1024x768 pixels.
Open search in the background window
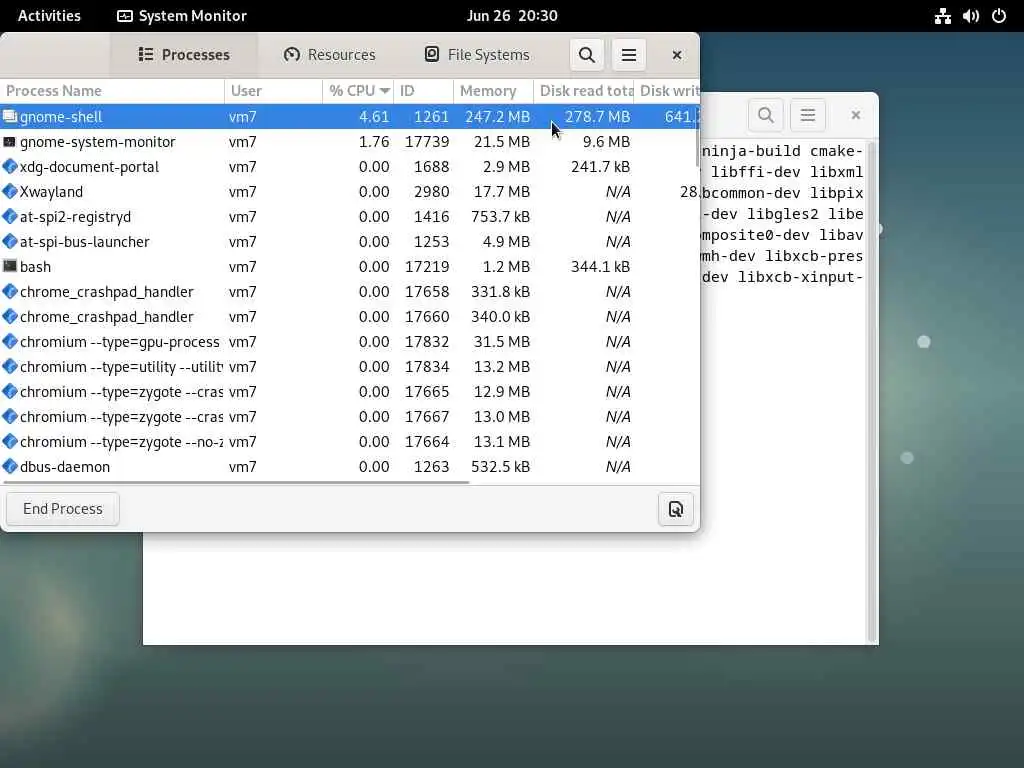[x=765, y=116]
